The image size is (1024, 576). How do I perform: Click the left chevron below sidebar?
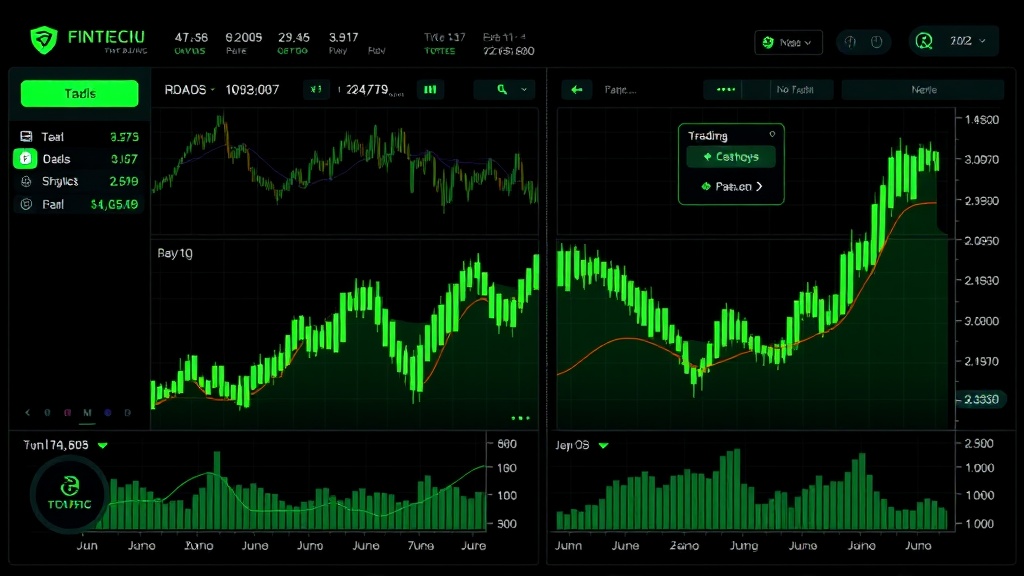pos(27,413)
